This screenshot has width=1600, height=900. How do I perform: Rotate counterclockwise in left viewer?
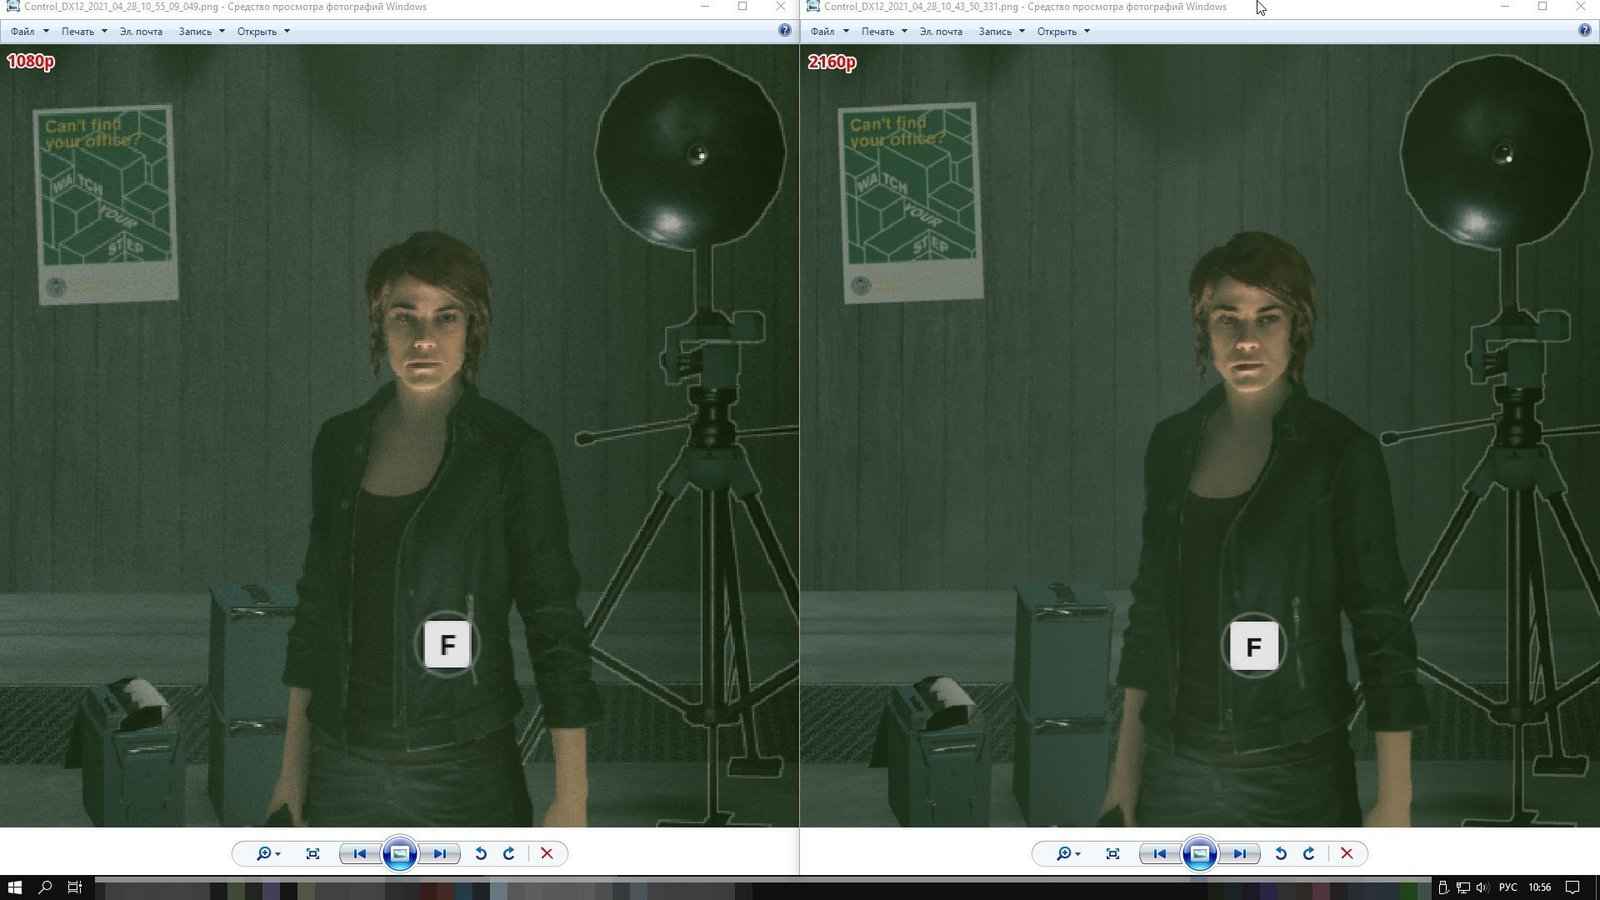click(x=481, y=853)
